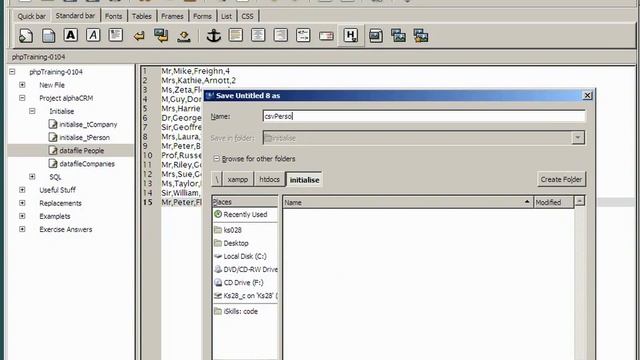Open the Save in folder dropdown
Screen dimensions: 640x360
coord(578,138)
